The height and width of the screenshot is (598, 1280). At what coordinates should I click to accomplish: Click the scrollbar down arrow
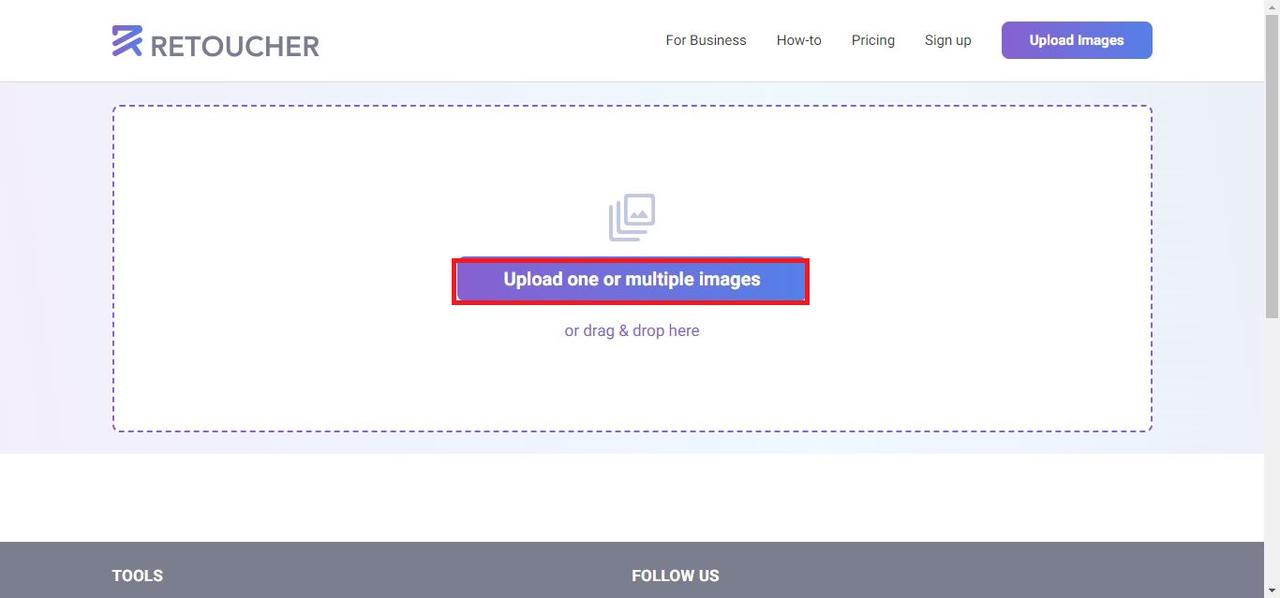1272,590
